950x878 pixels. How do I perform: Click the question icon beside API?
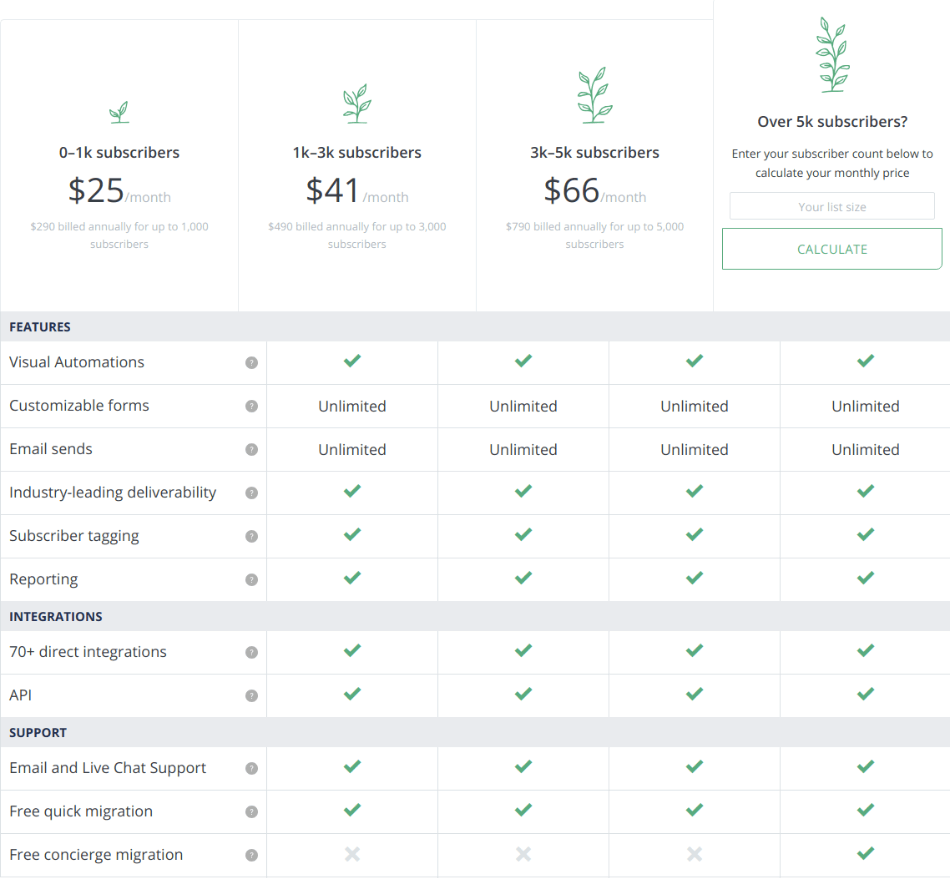[x=251, y=695]
